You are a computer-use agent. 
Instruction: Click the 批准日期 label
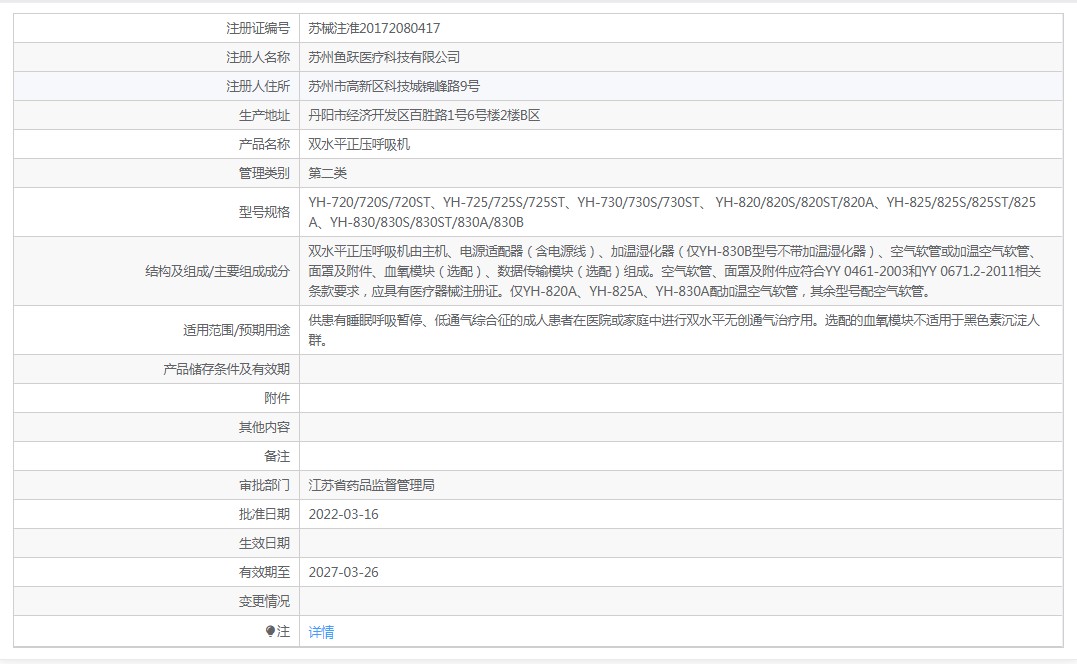(x=264, y=514)
